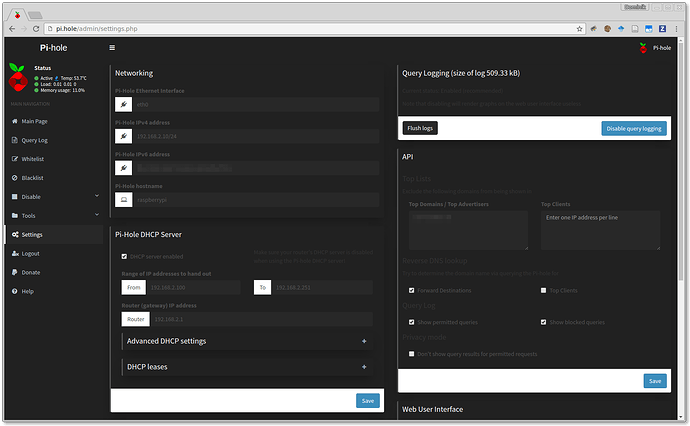Click the Pi-hole title link
Image resolution: width=690 pixels, height=426 pixels.
[x=53, y=48]
